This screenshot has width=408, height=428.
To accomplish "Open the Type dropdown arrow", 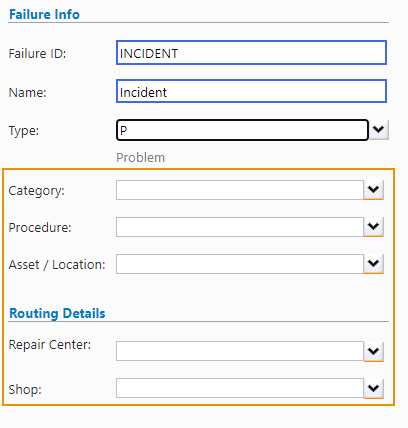I will tap(379, 130).
